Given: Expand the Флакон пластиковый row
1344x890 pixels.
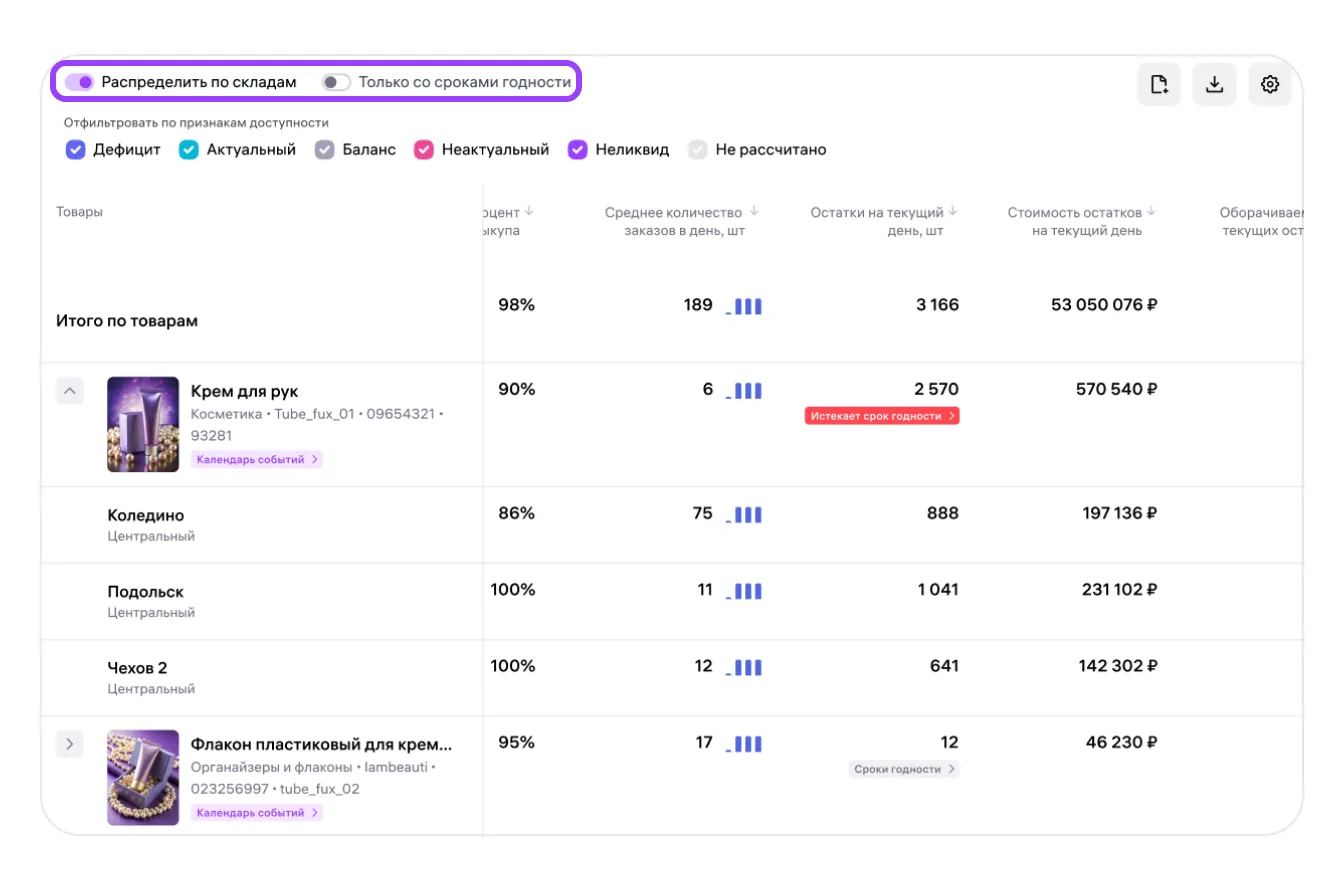Looking at the screenshot, I should pos(69,744).
